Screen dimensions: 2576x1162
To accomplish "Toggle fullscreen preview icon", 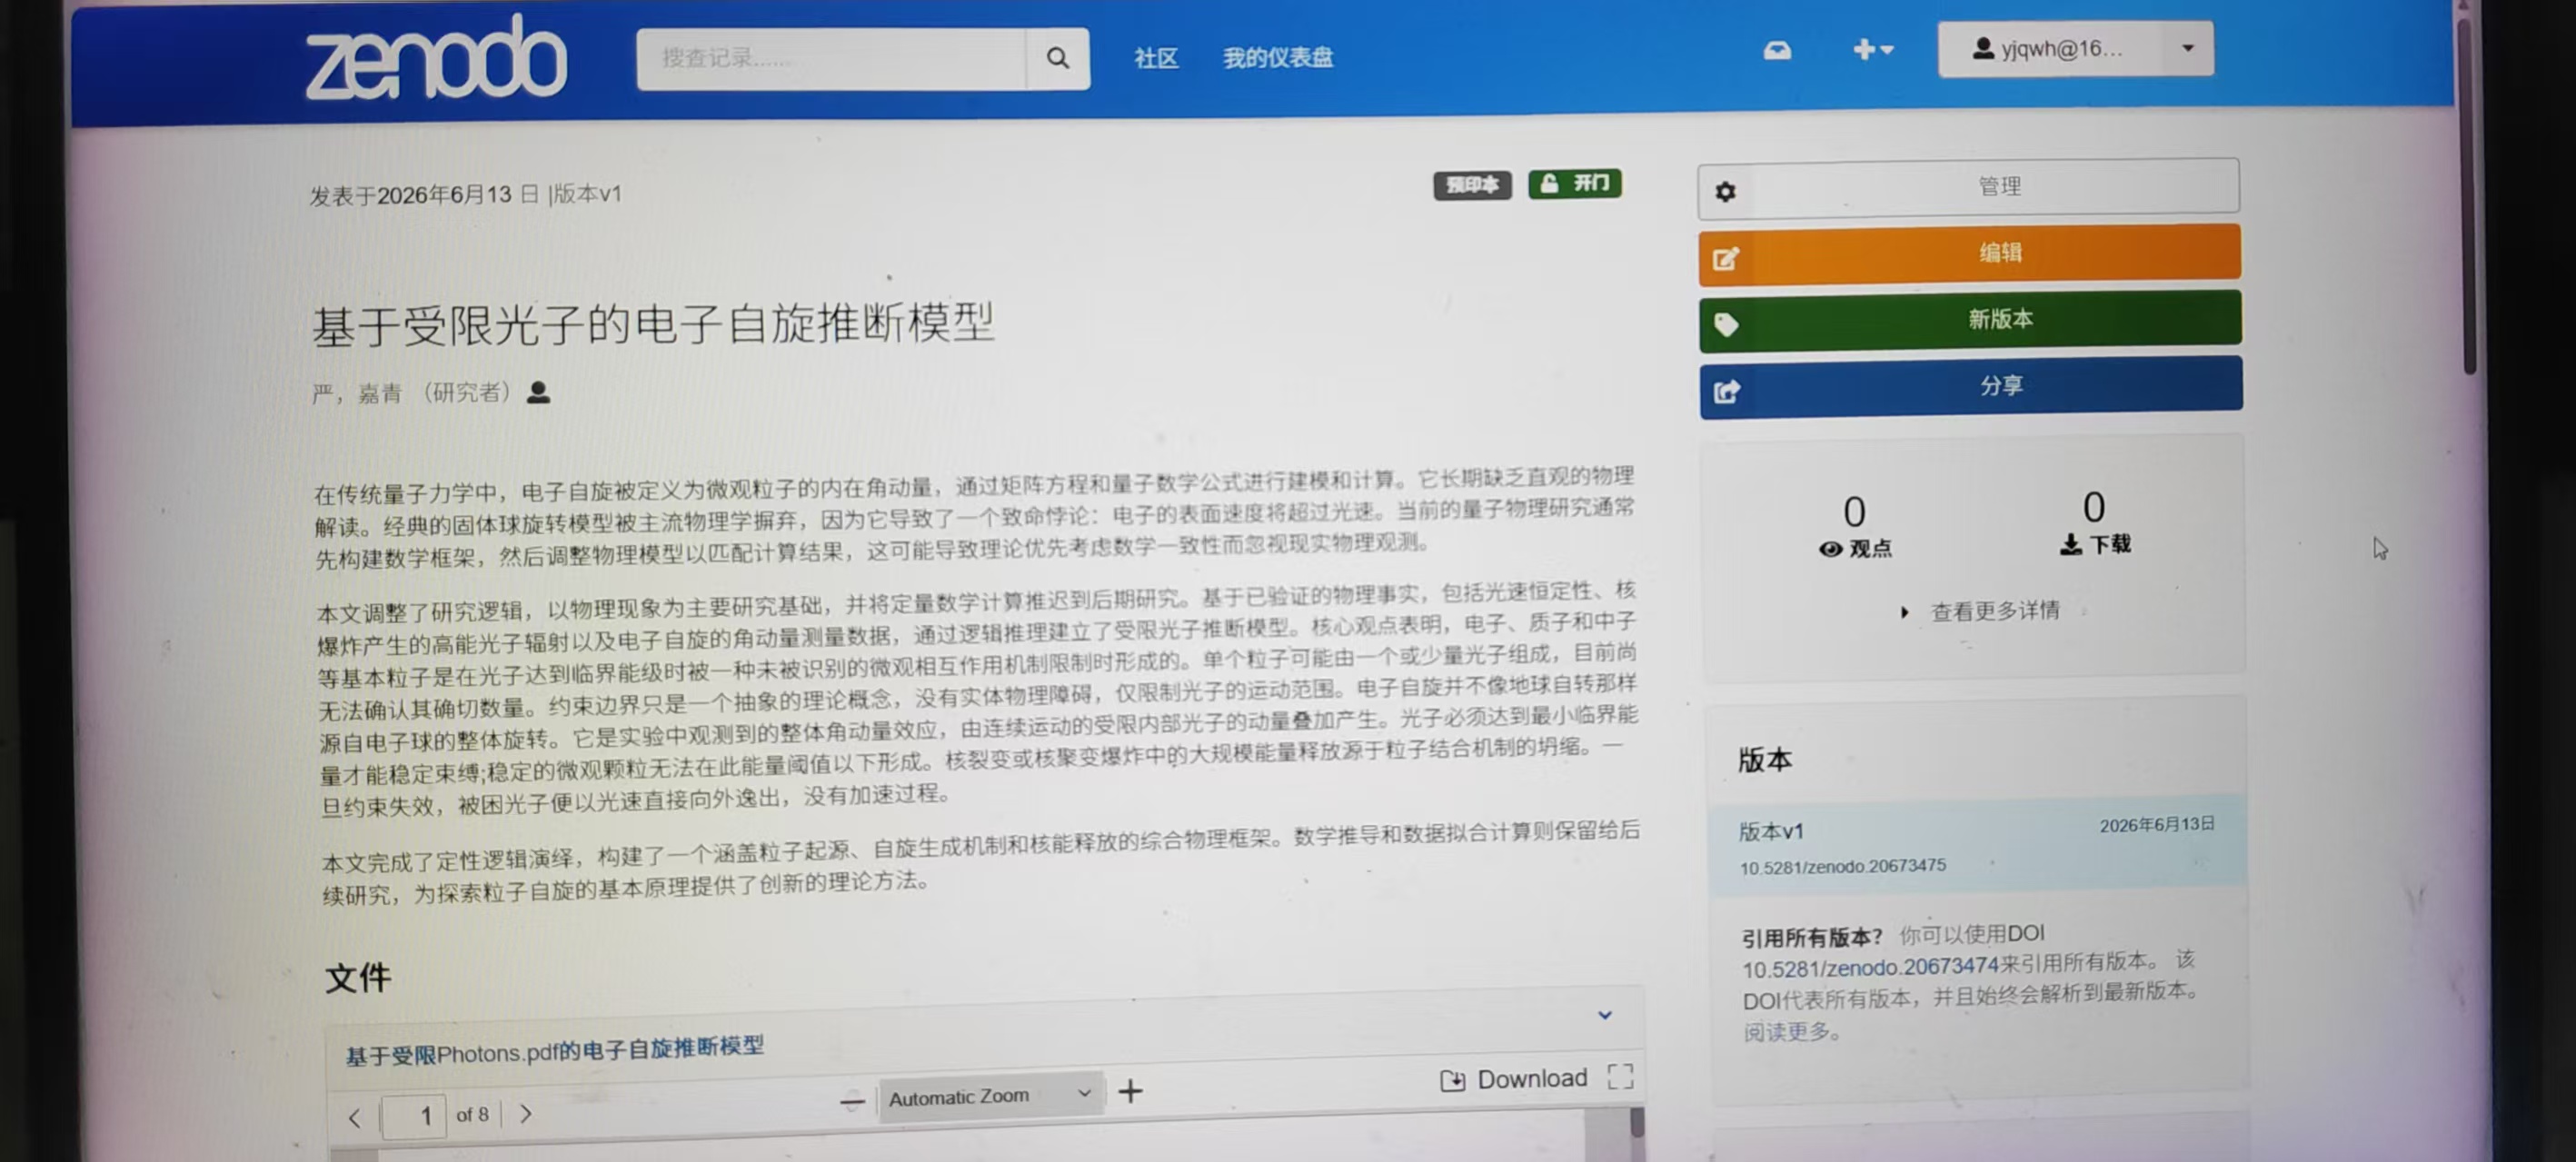I will [1620, 1077].
